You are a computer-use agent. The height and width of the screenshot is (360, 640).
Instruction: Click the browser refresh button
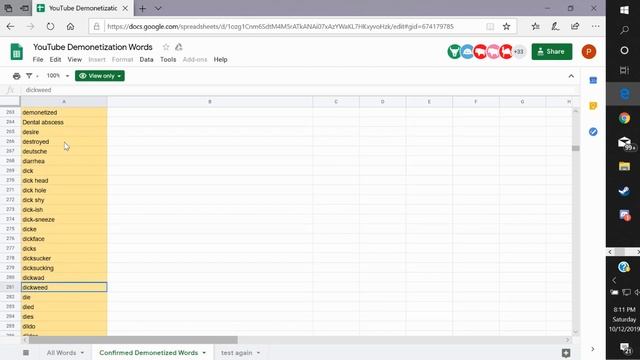tap(50, 27)
